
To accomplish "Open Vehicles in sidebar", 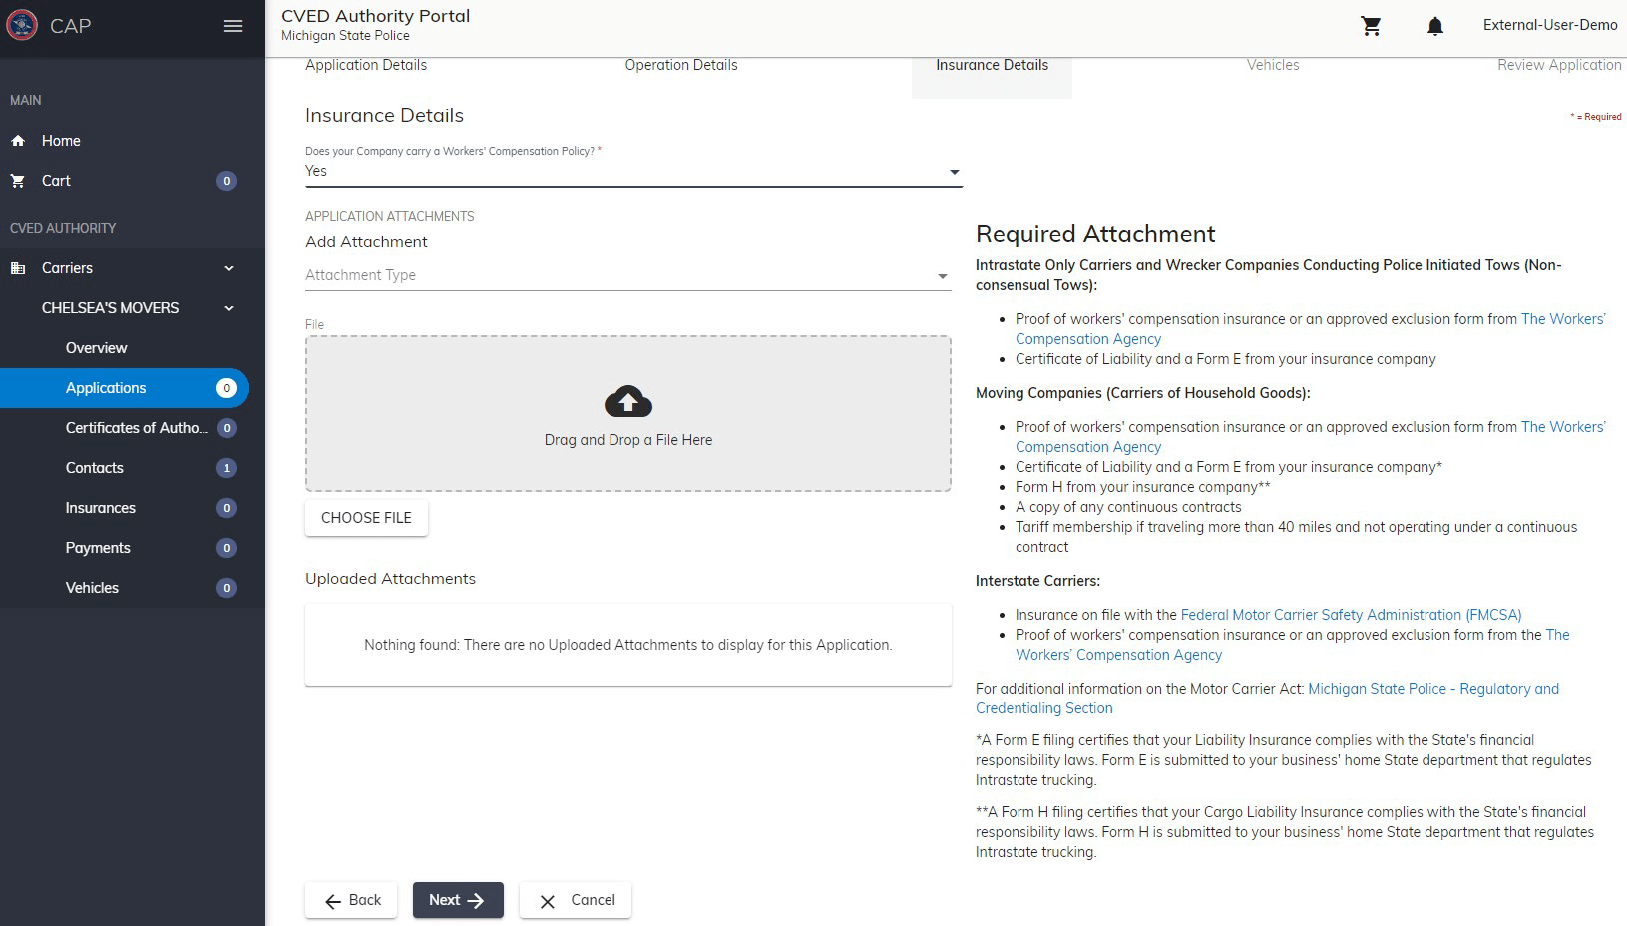I will (92, 588).
